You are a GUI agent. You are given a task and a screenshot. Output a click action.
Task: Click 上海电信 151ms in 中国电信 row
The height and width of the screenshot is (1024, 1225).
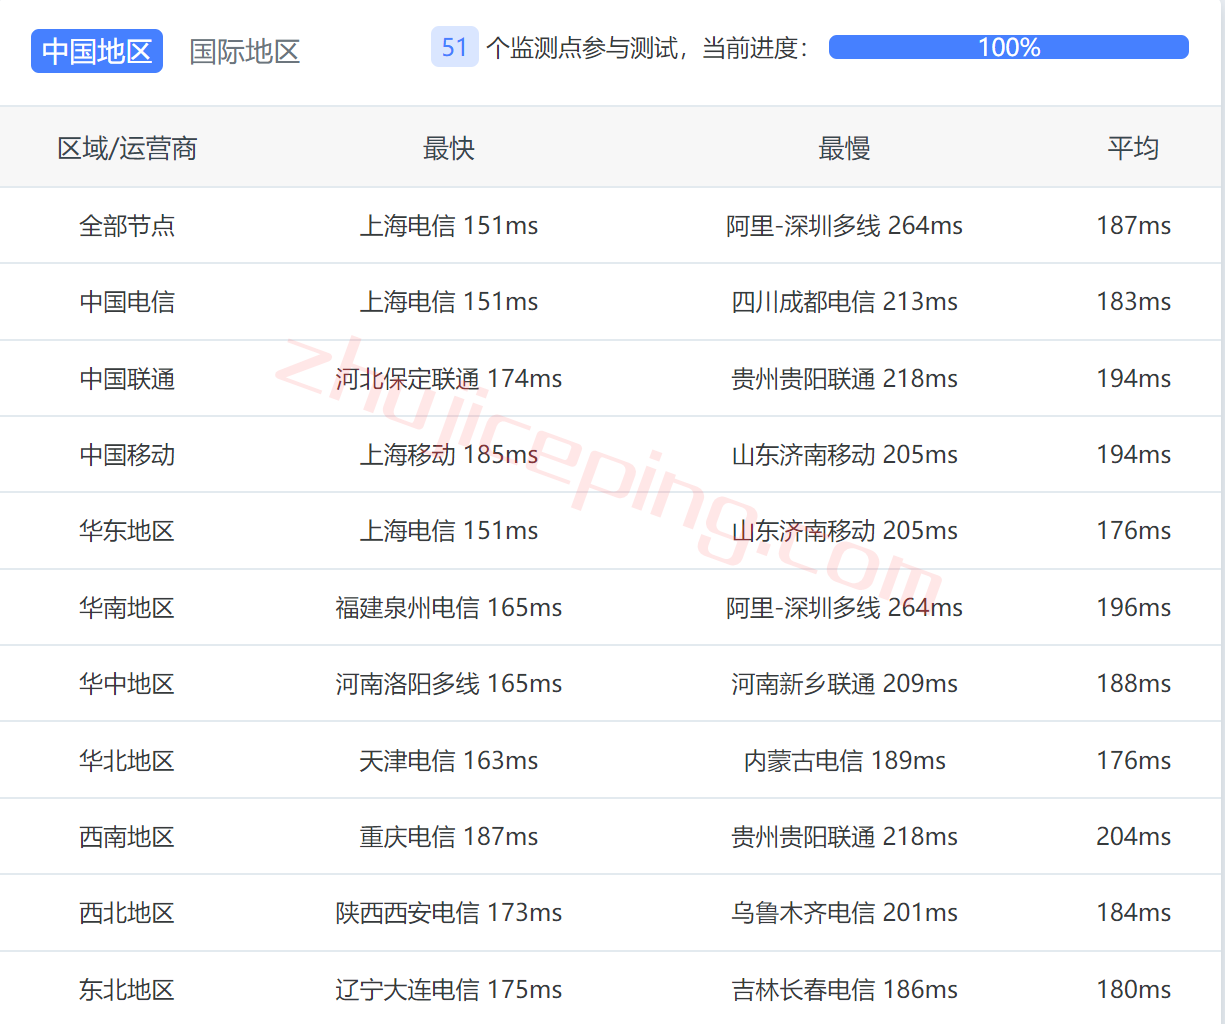(x=449, y=301)
